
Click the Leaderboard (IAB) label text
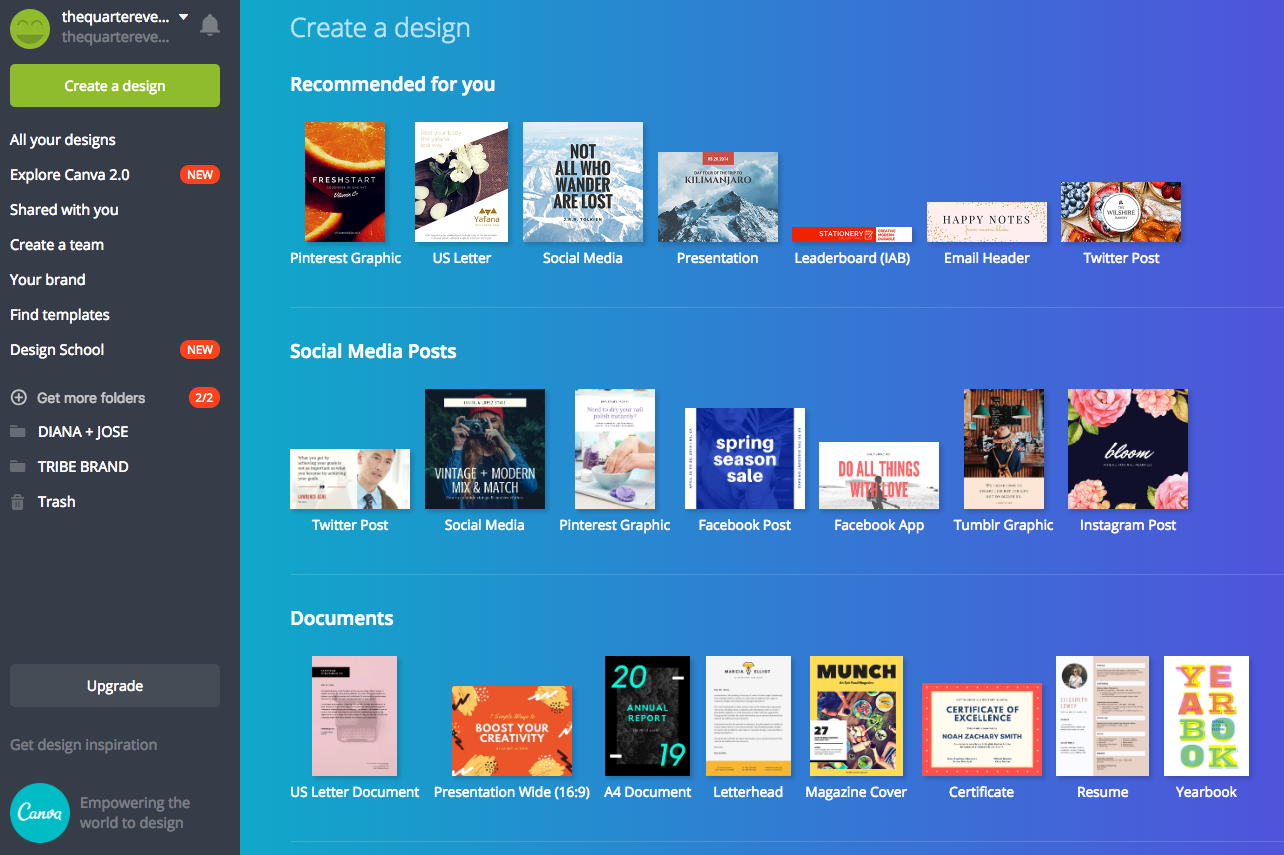(852, 258)
